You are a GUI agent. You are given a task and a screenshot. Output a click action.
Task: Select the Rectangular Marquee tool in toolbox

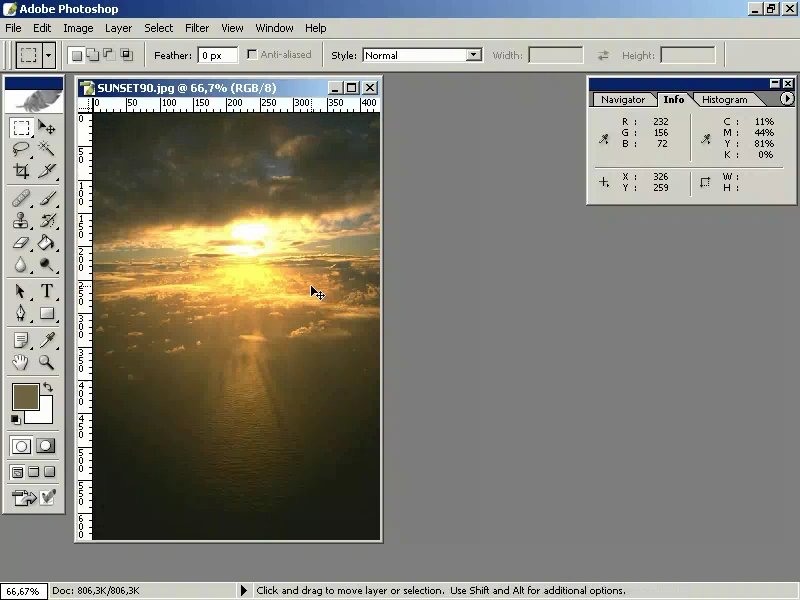21,128
